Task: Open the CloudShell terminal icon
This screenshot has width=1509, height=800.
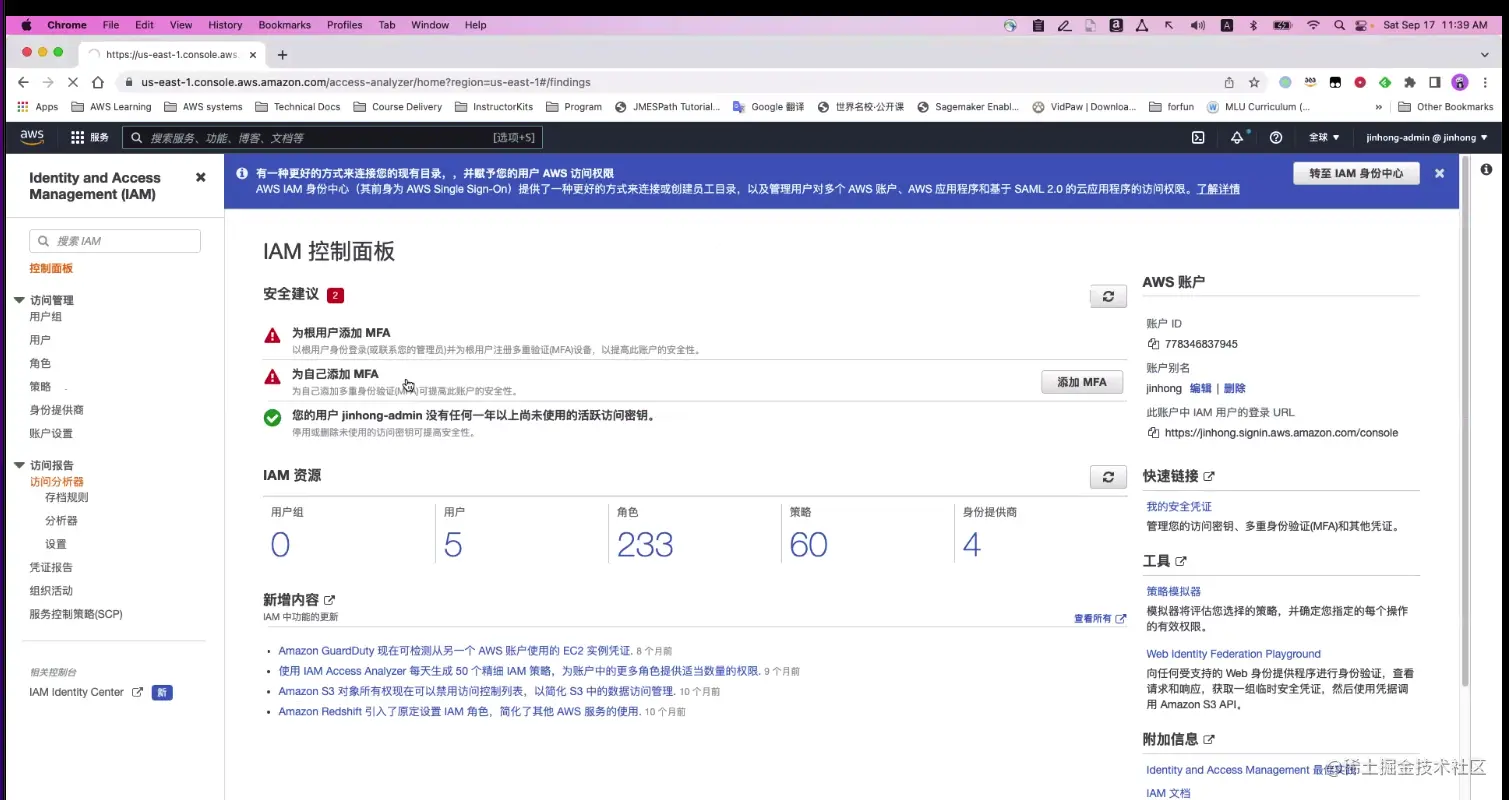Action: point(1198,138)
